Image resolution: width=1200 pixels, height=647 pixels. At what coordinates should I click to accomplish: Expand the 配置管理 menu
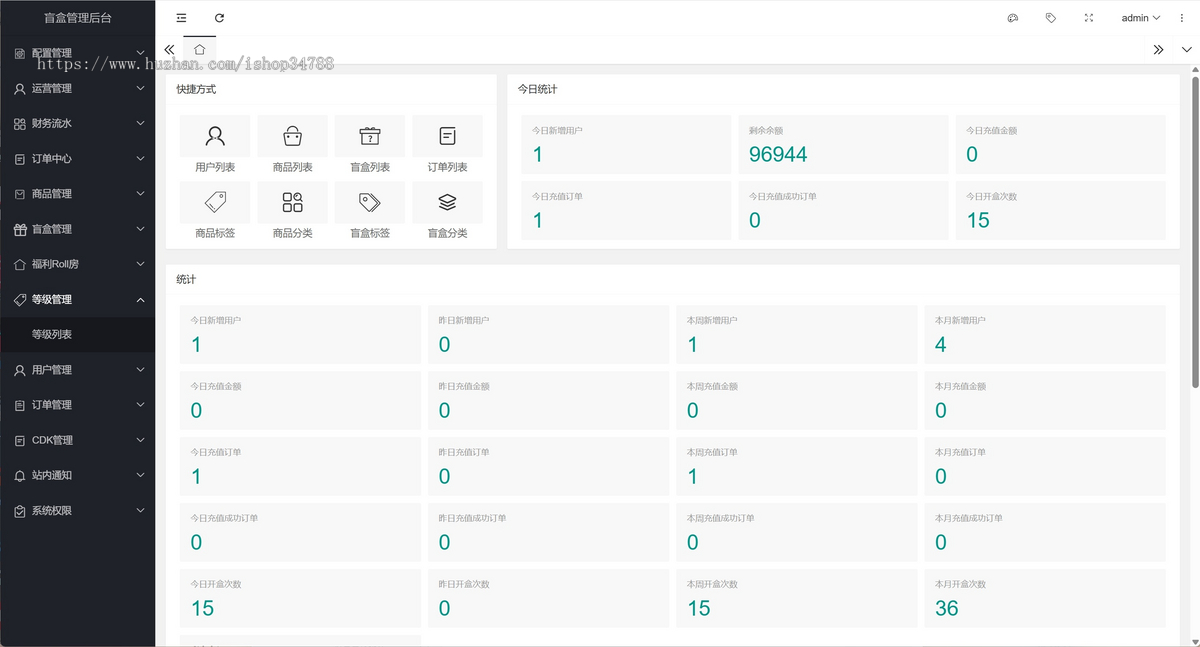78,53
